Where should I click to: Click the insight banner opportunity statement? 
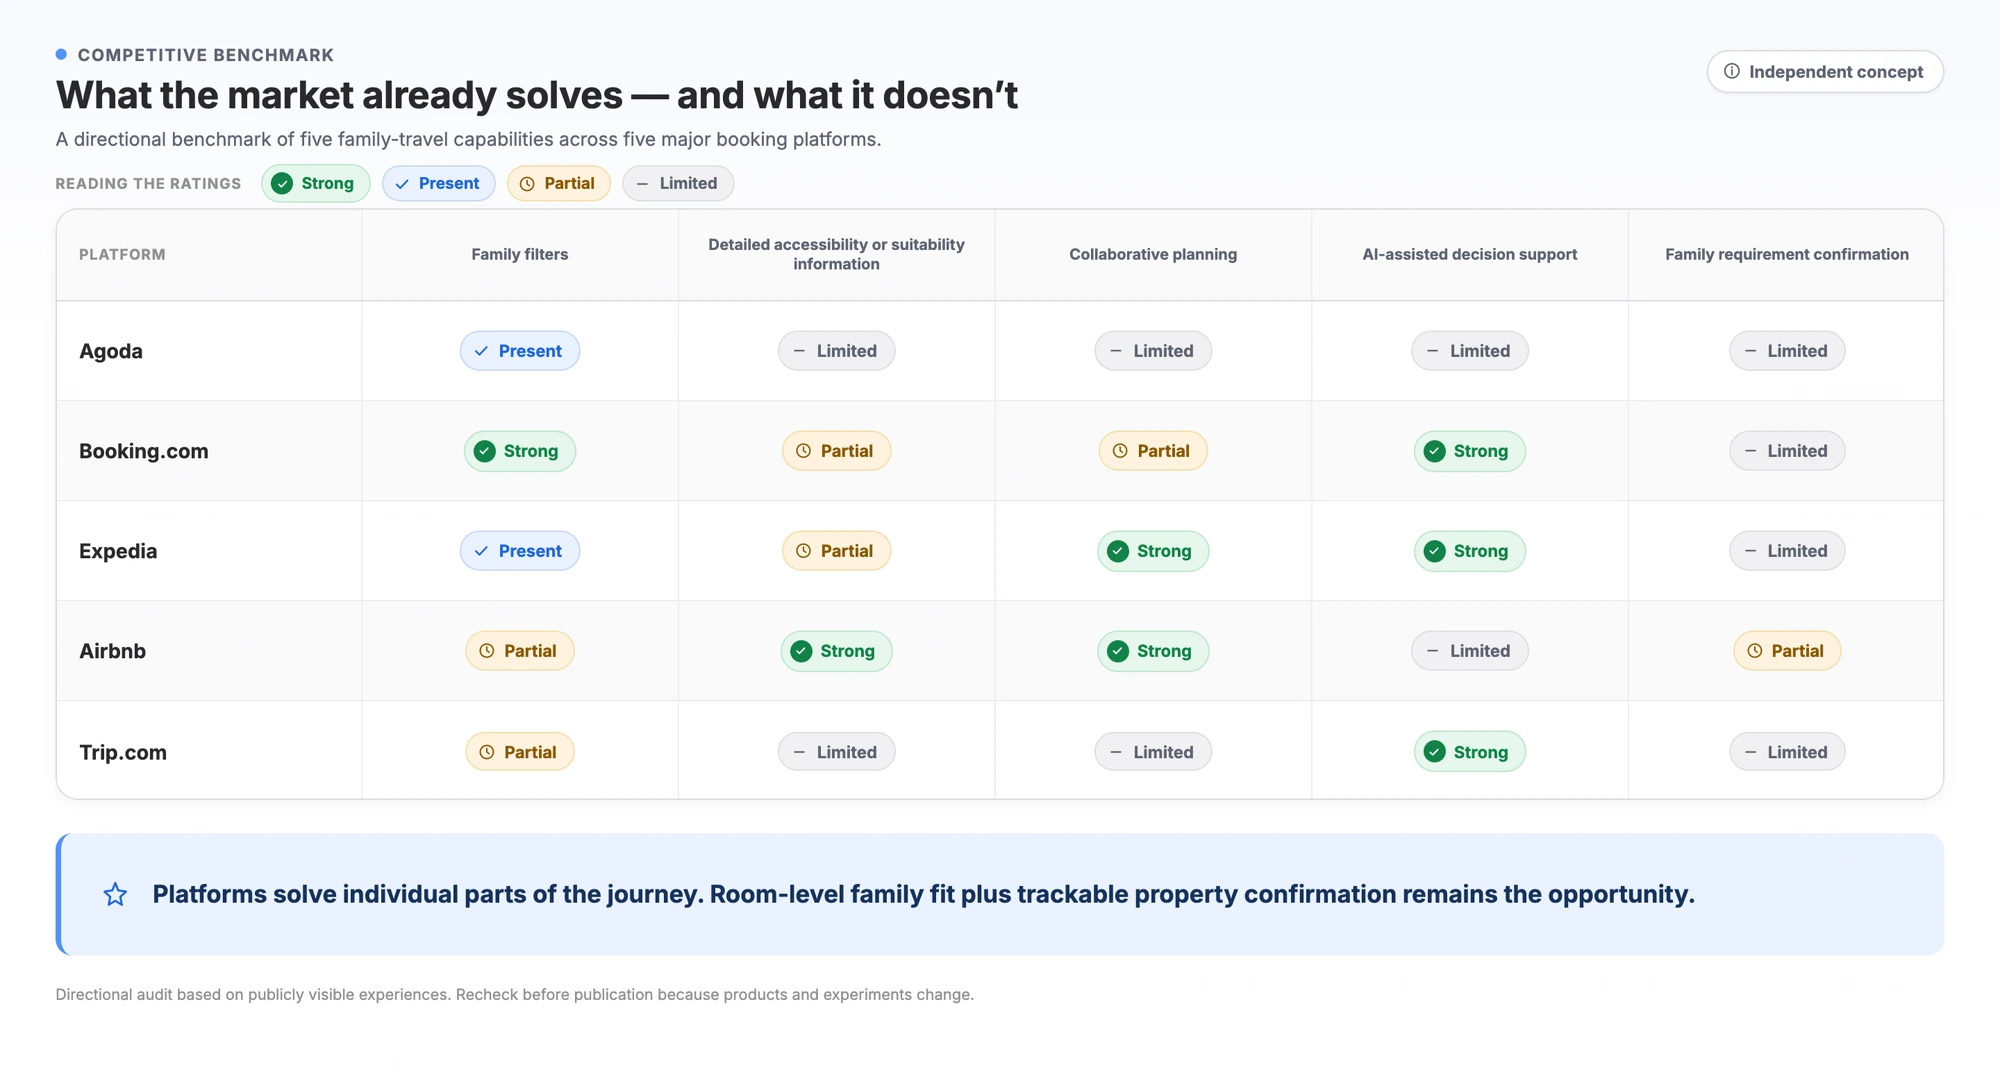[x=923, y=894]
